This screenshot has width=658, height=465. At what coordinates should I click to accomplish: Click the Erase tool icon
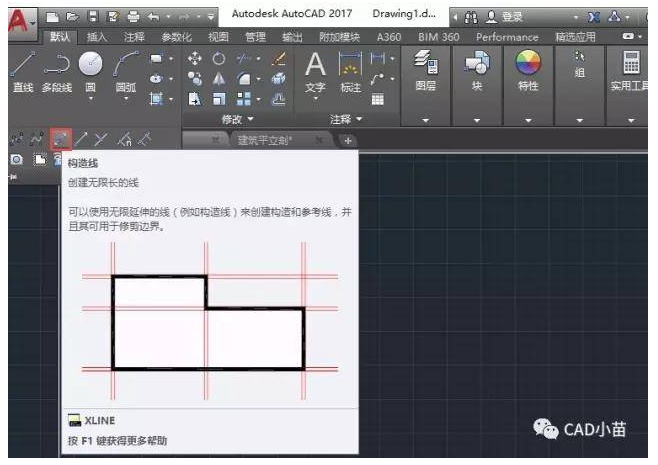(279, 58)
